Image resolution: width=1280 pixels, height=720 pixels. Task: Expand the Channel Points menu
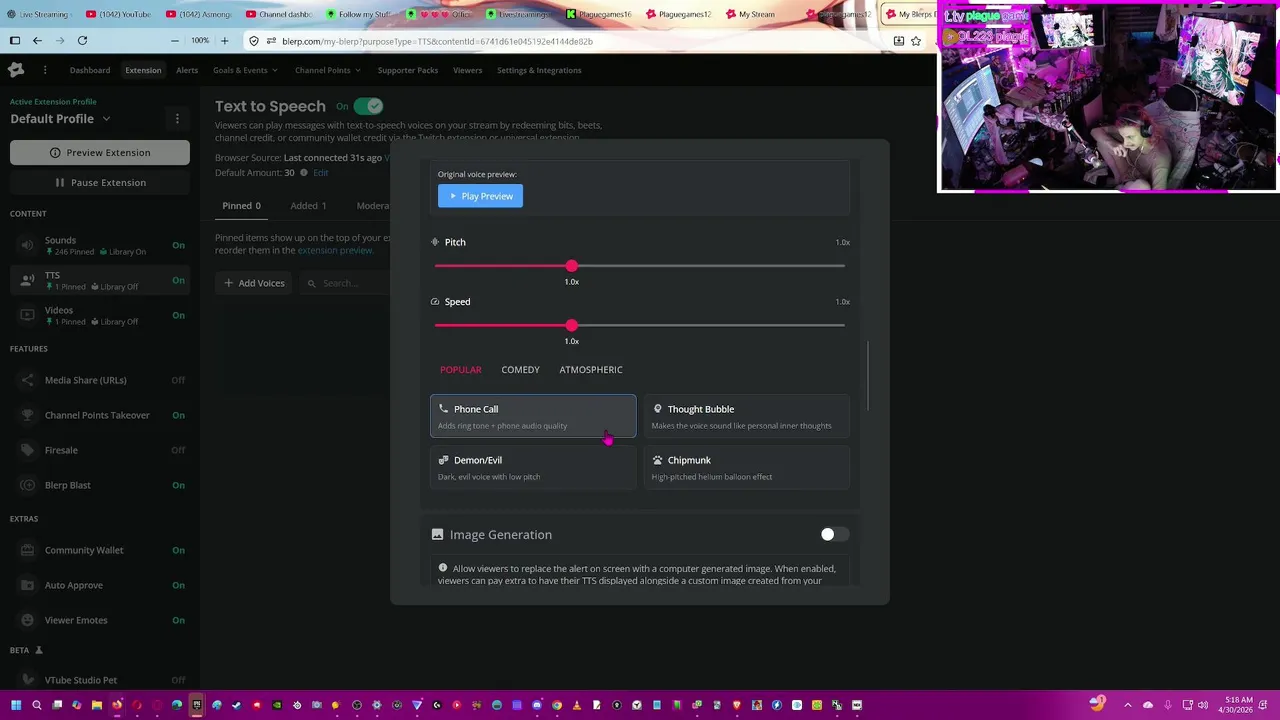coord(328,70)
